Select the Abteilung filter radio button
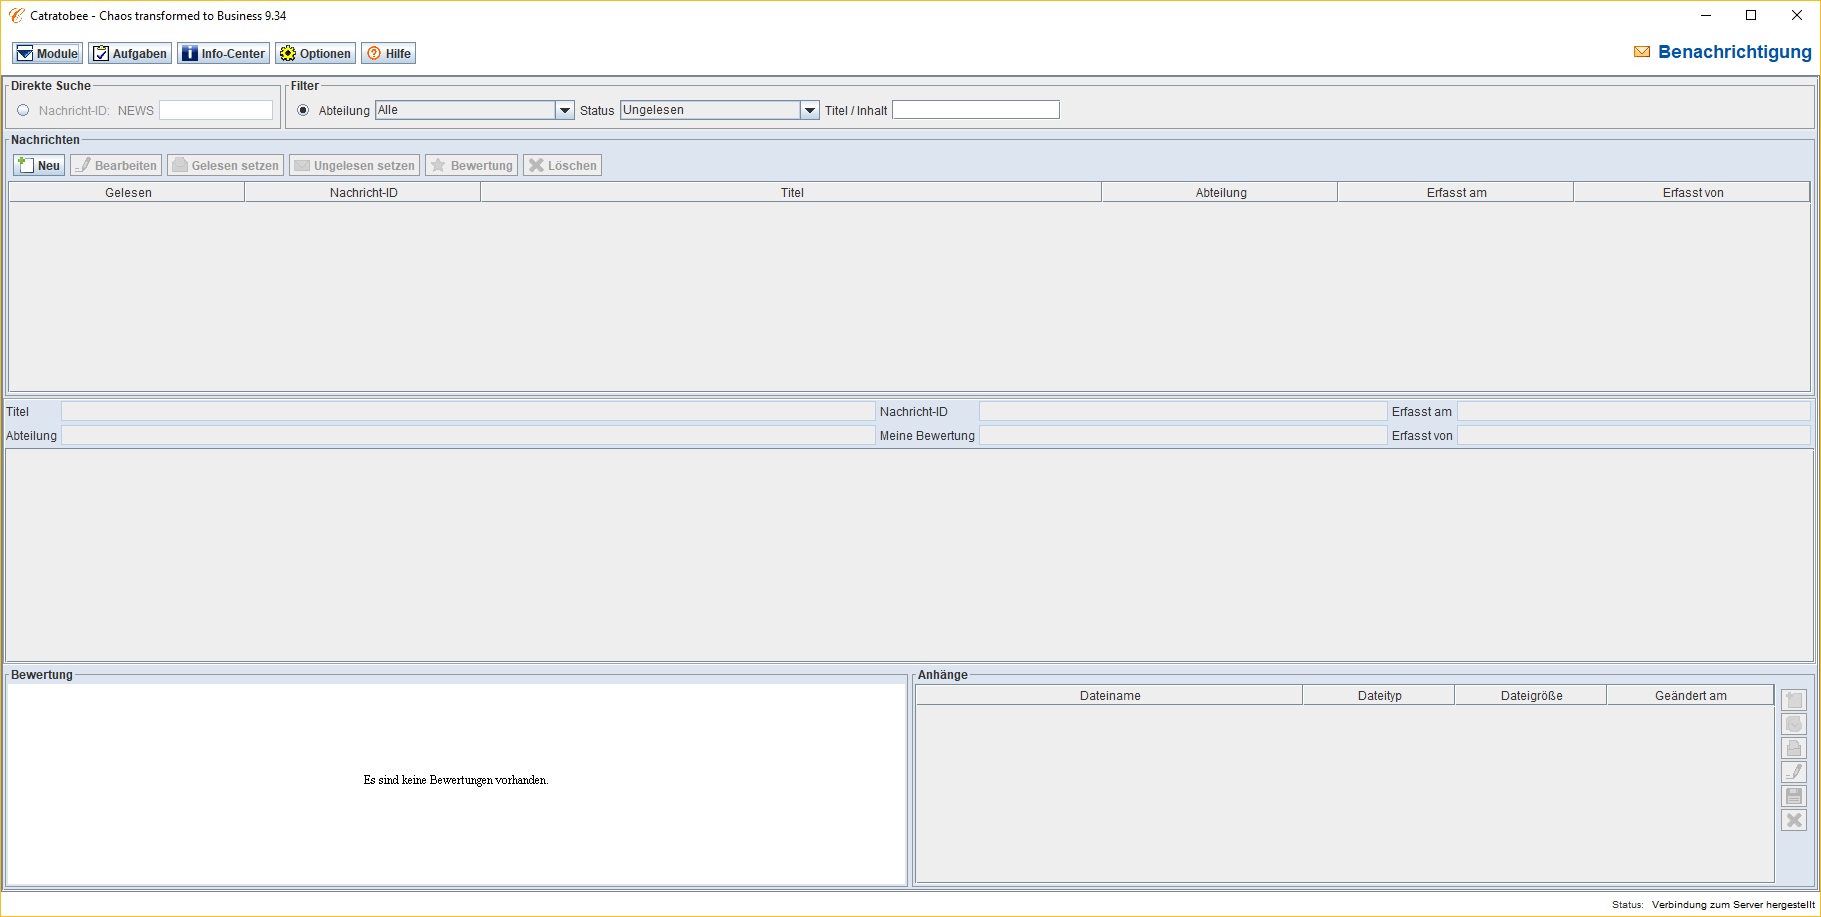Screen dimensions: 1821x917 [303, 111]
